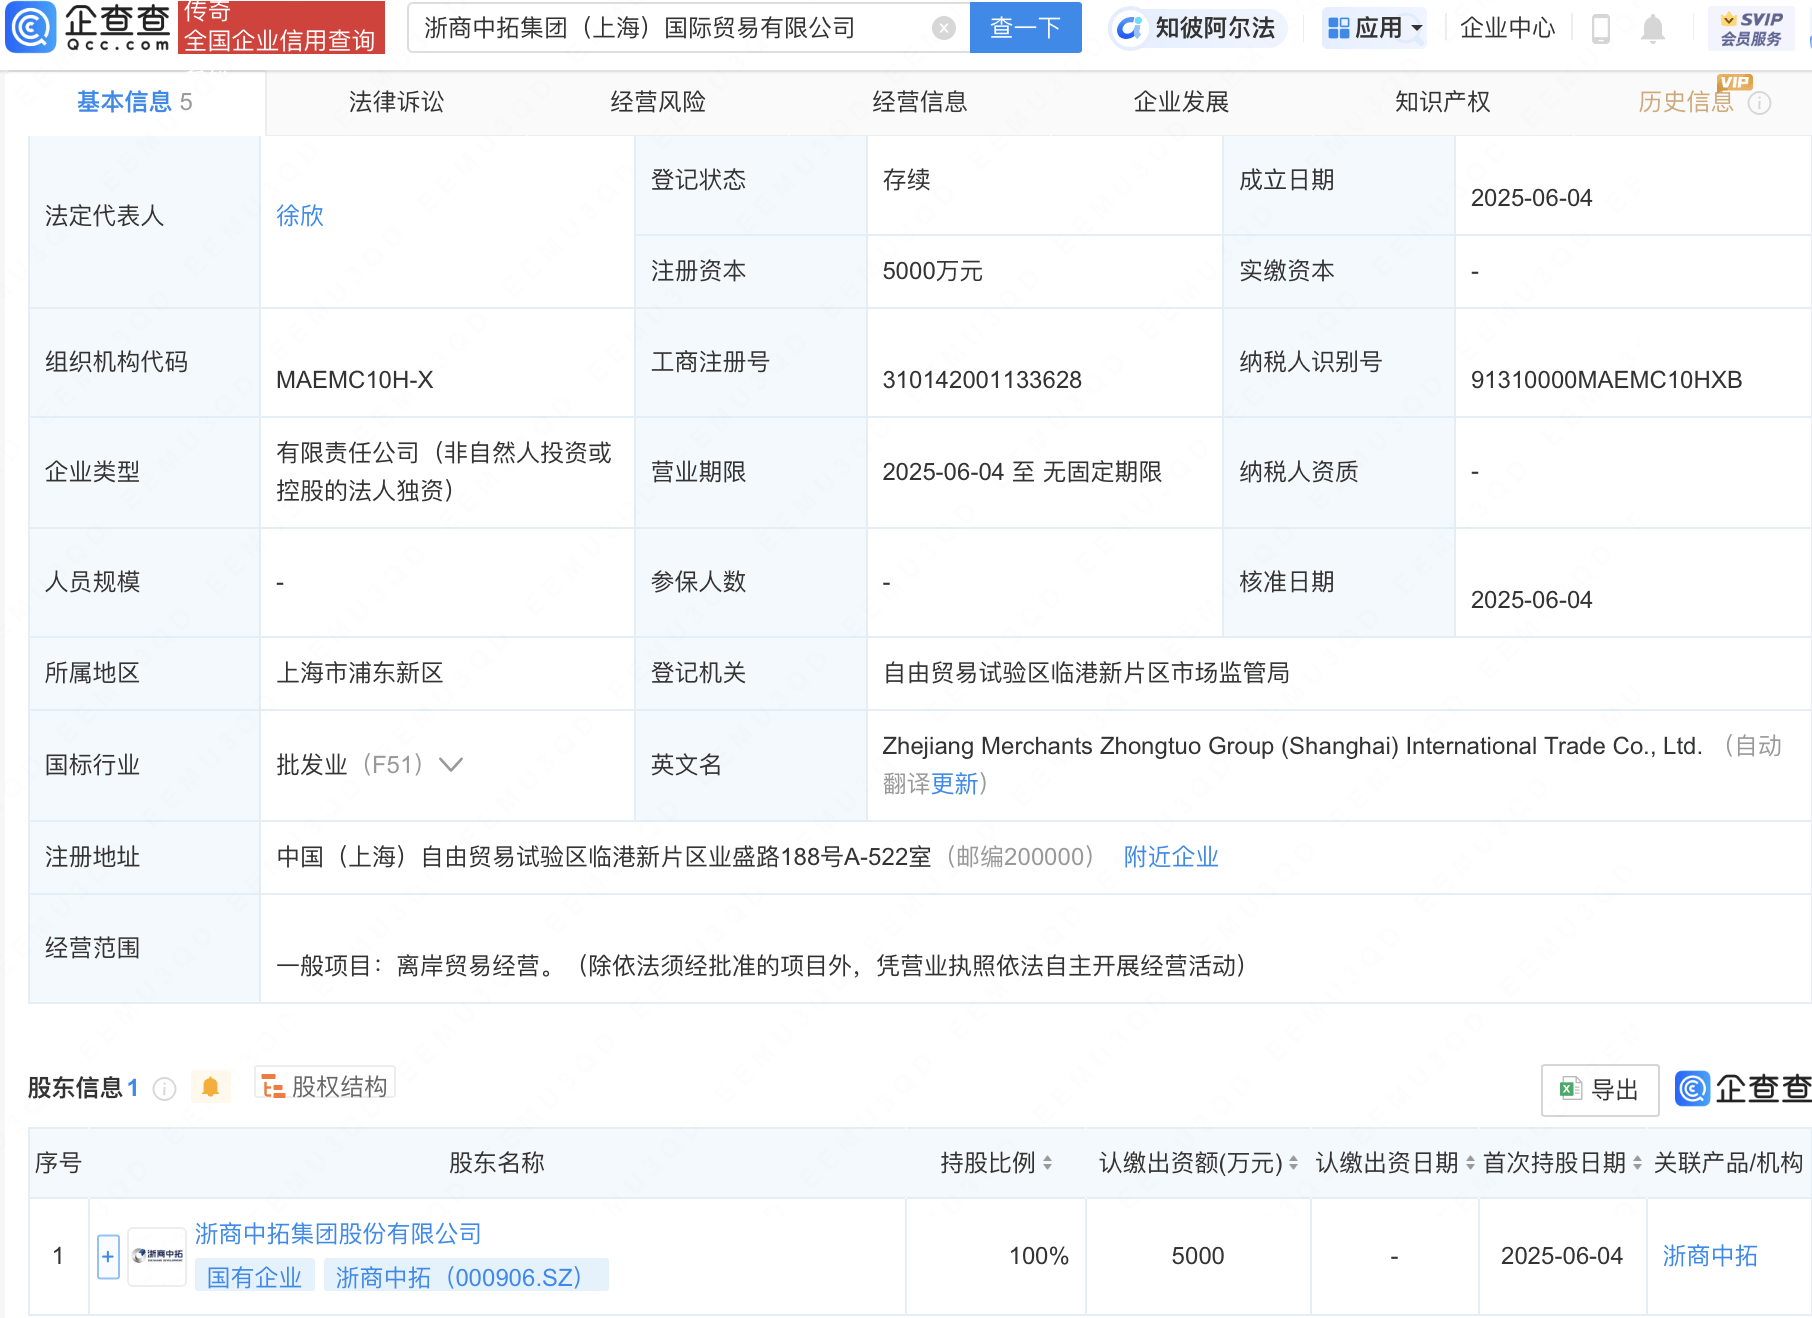This screenshot has width=1812, height=1318.
Task: Open 附近企业 link
Action: [x=1171, y=857]
